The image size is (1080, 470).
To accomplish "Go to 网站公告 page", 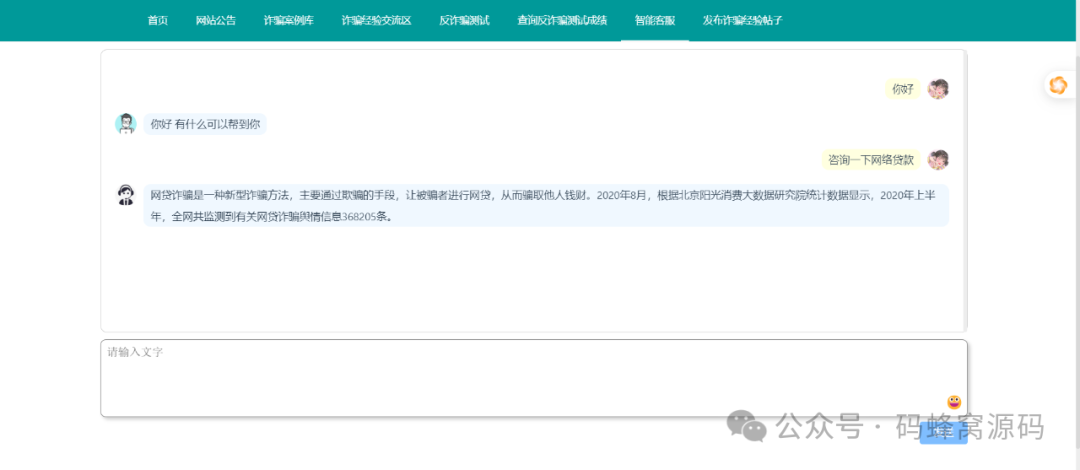I will 216,20.
